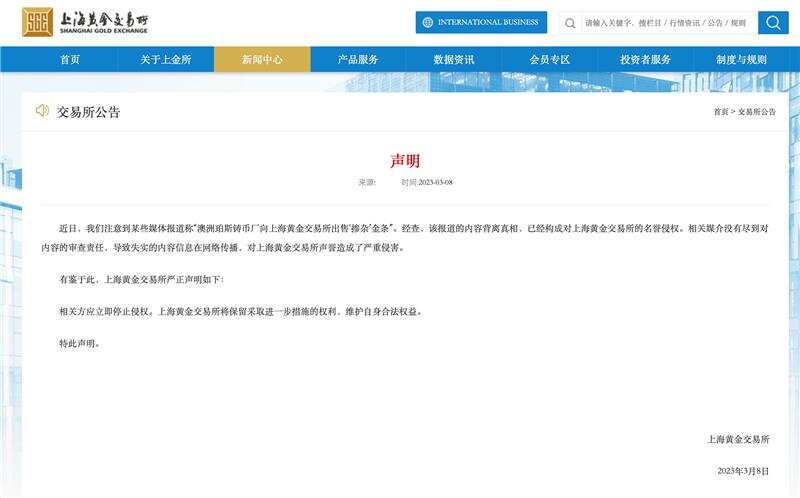Screen dimensions: 800x498
Task: Click the globe icon in International Business button
Action: pos(428,22)
